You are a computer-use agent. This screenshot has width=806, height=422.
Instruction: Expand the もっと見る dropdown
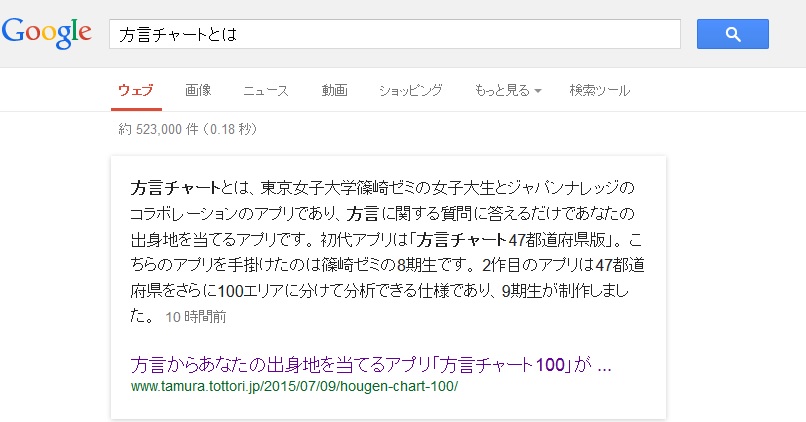(x=508, y=90)
